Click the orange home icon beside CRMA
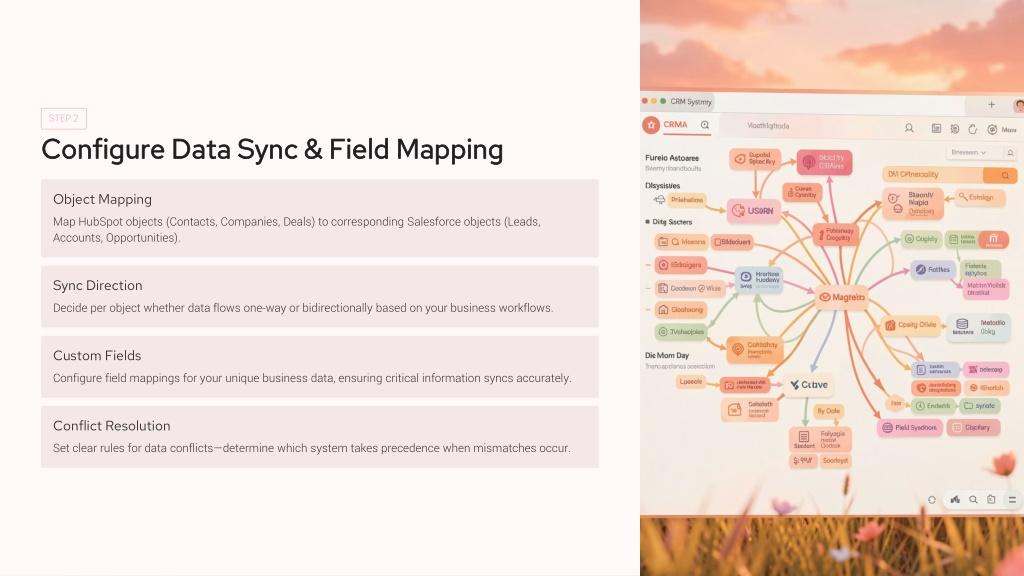Screen dimensions: 1024x576 point(651,125)
